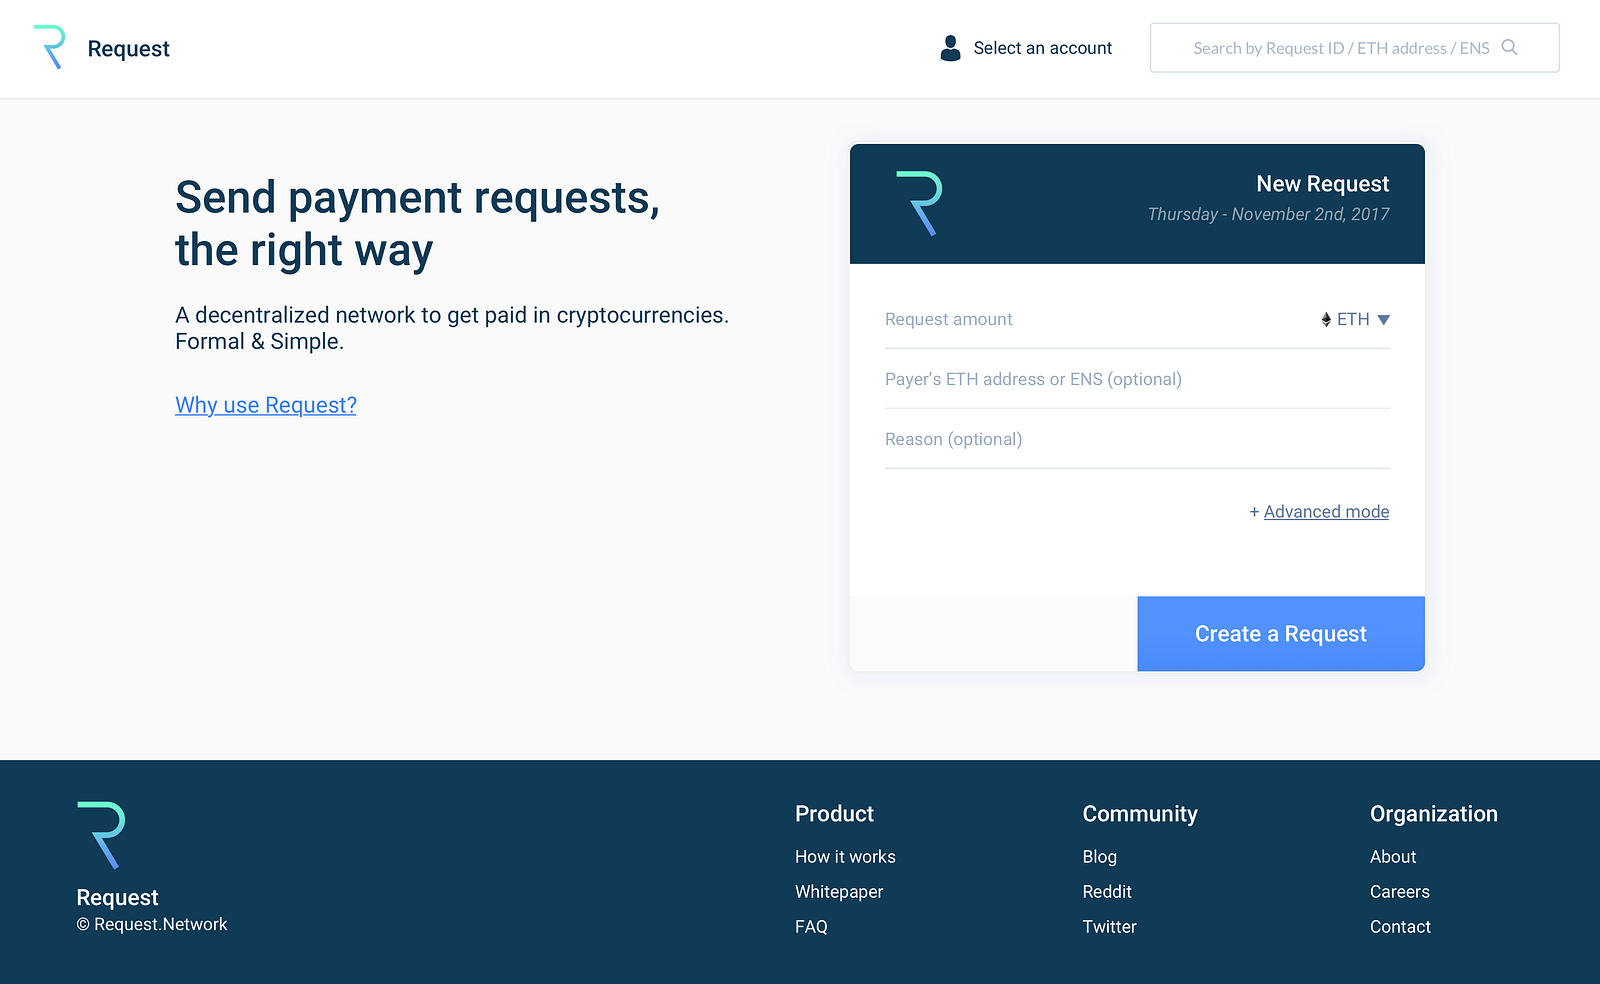Screen dimensions: 1600x984
Task: Click the date Thursday - November 2nd, 2017
Action: point(1269,214)
